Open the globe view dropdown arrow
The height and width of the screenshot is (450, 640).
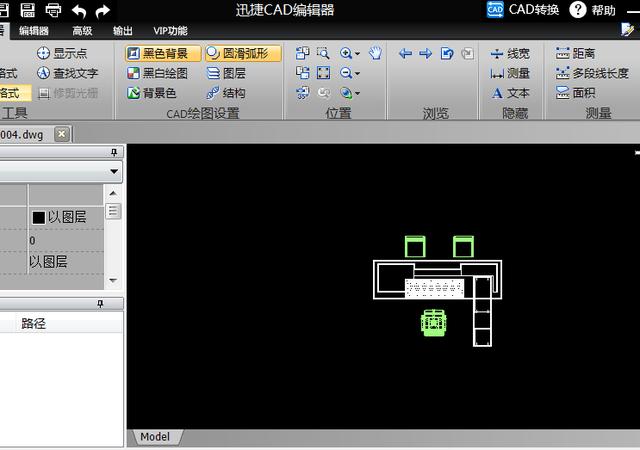tap(358, 94)
